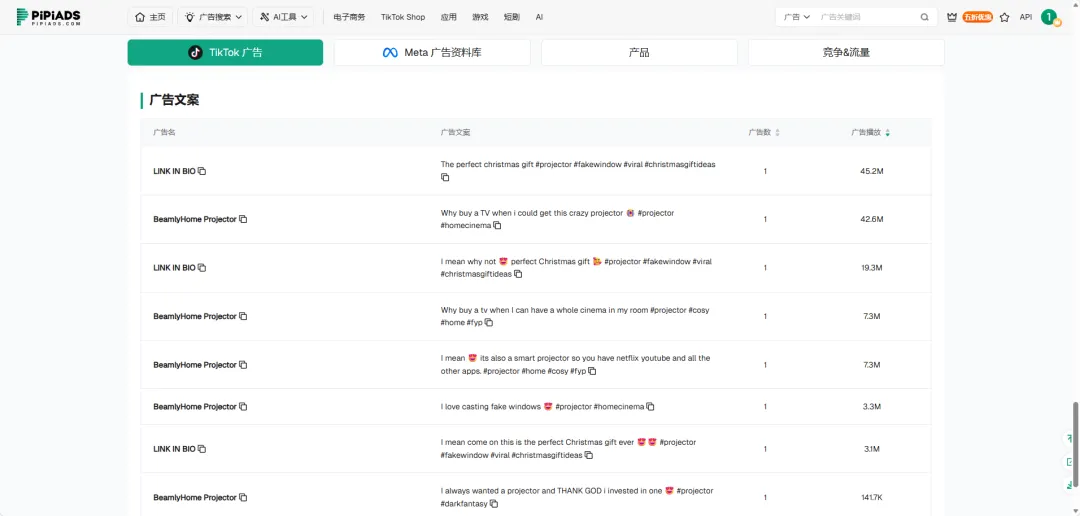1080x516 pixels.
Task: Sort by 广告数 column
Action: (x=777, y=132)
